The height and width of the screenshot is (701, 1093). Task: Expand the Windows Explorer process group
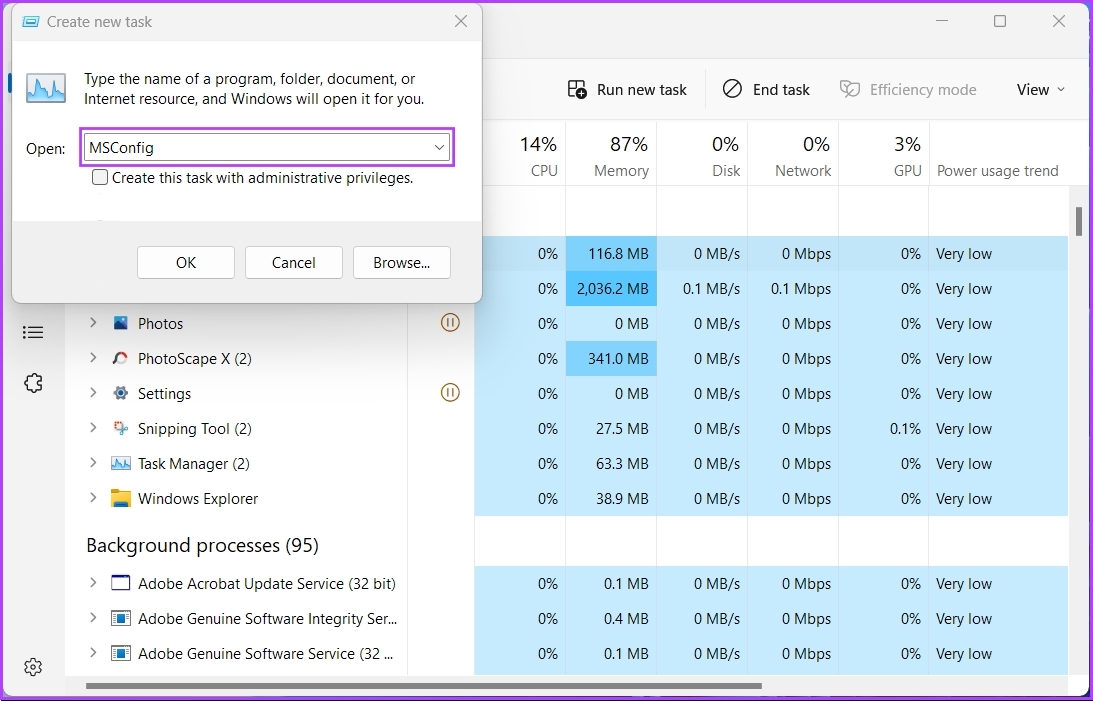(x=91, y=498)
